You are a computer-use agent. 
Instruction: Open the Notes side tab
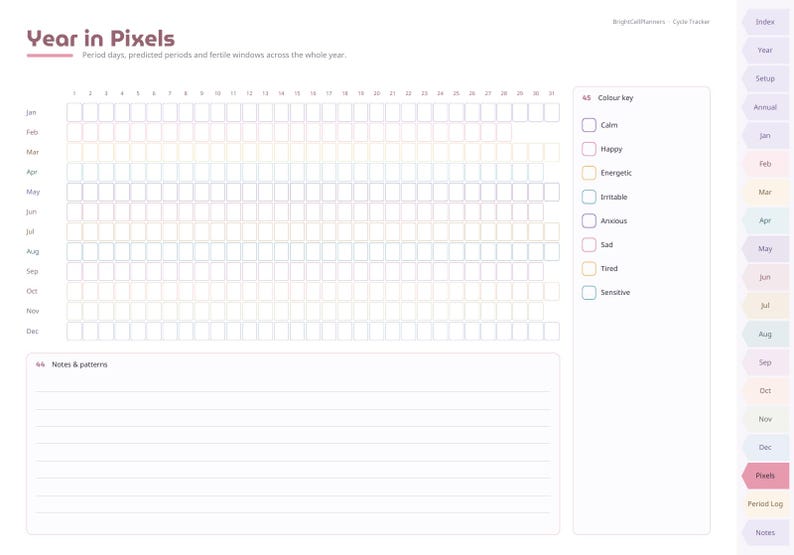pos(765,532)
